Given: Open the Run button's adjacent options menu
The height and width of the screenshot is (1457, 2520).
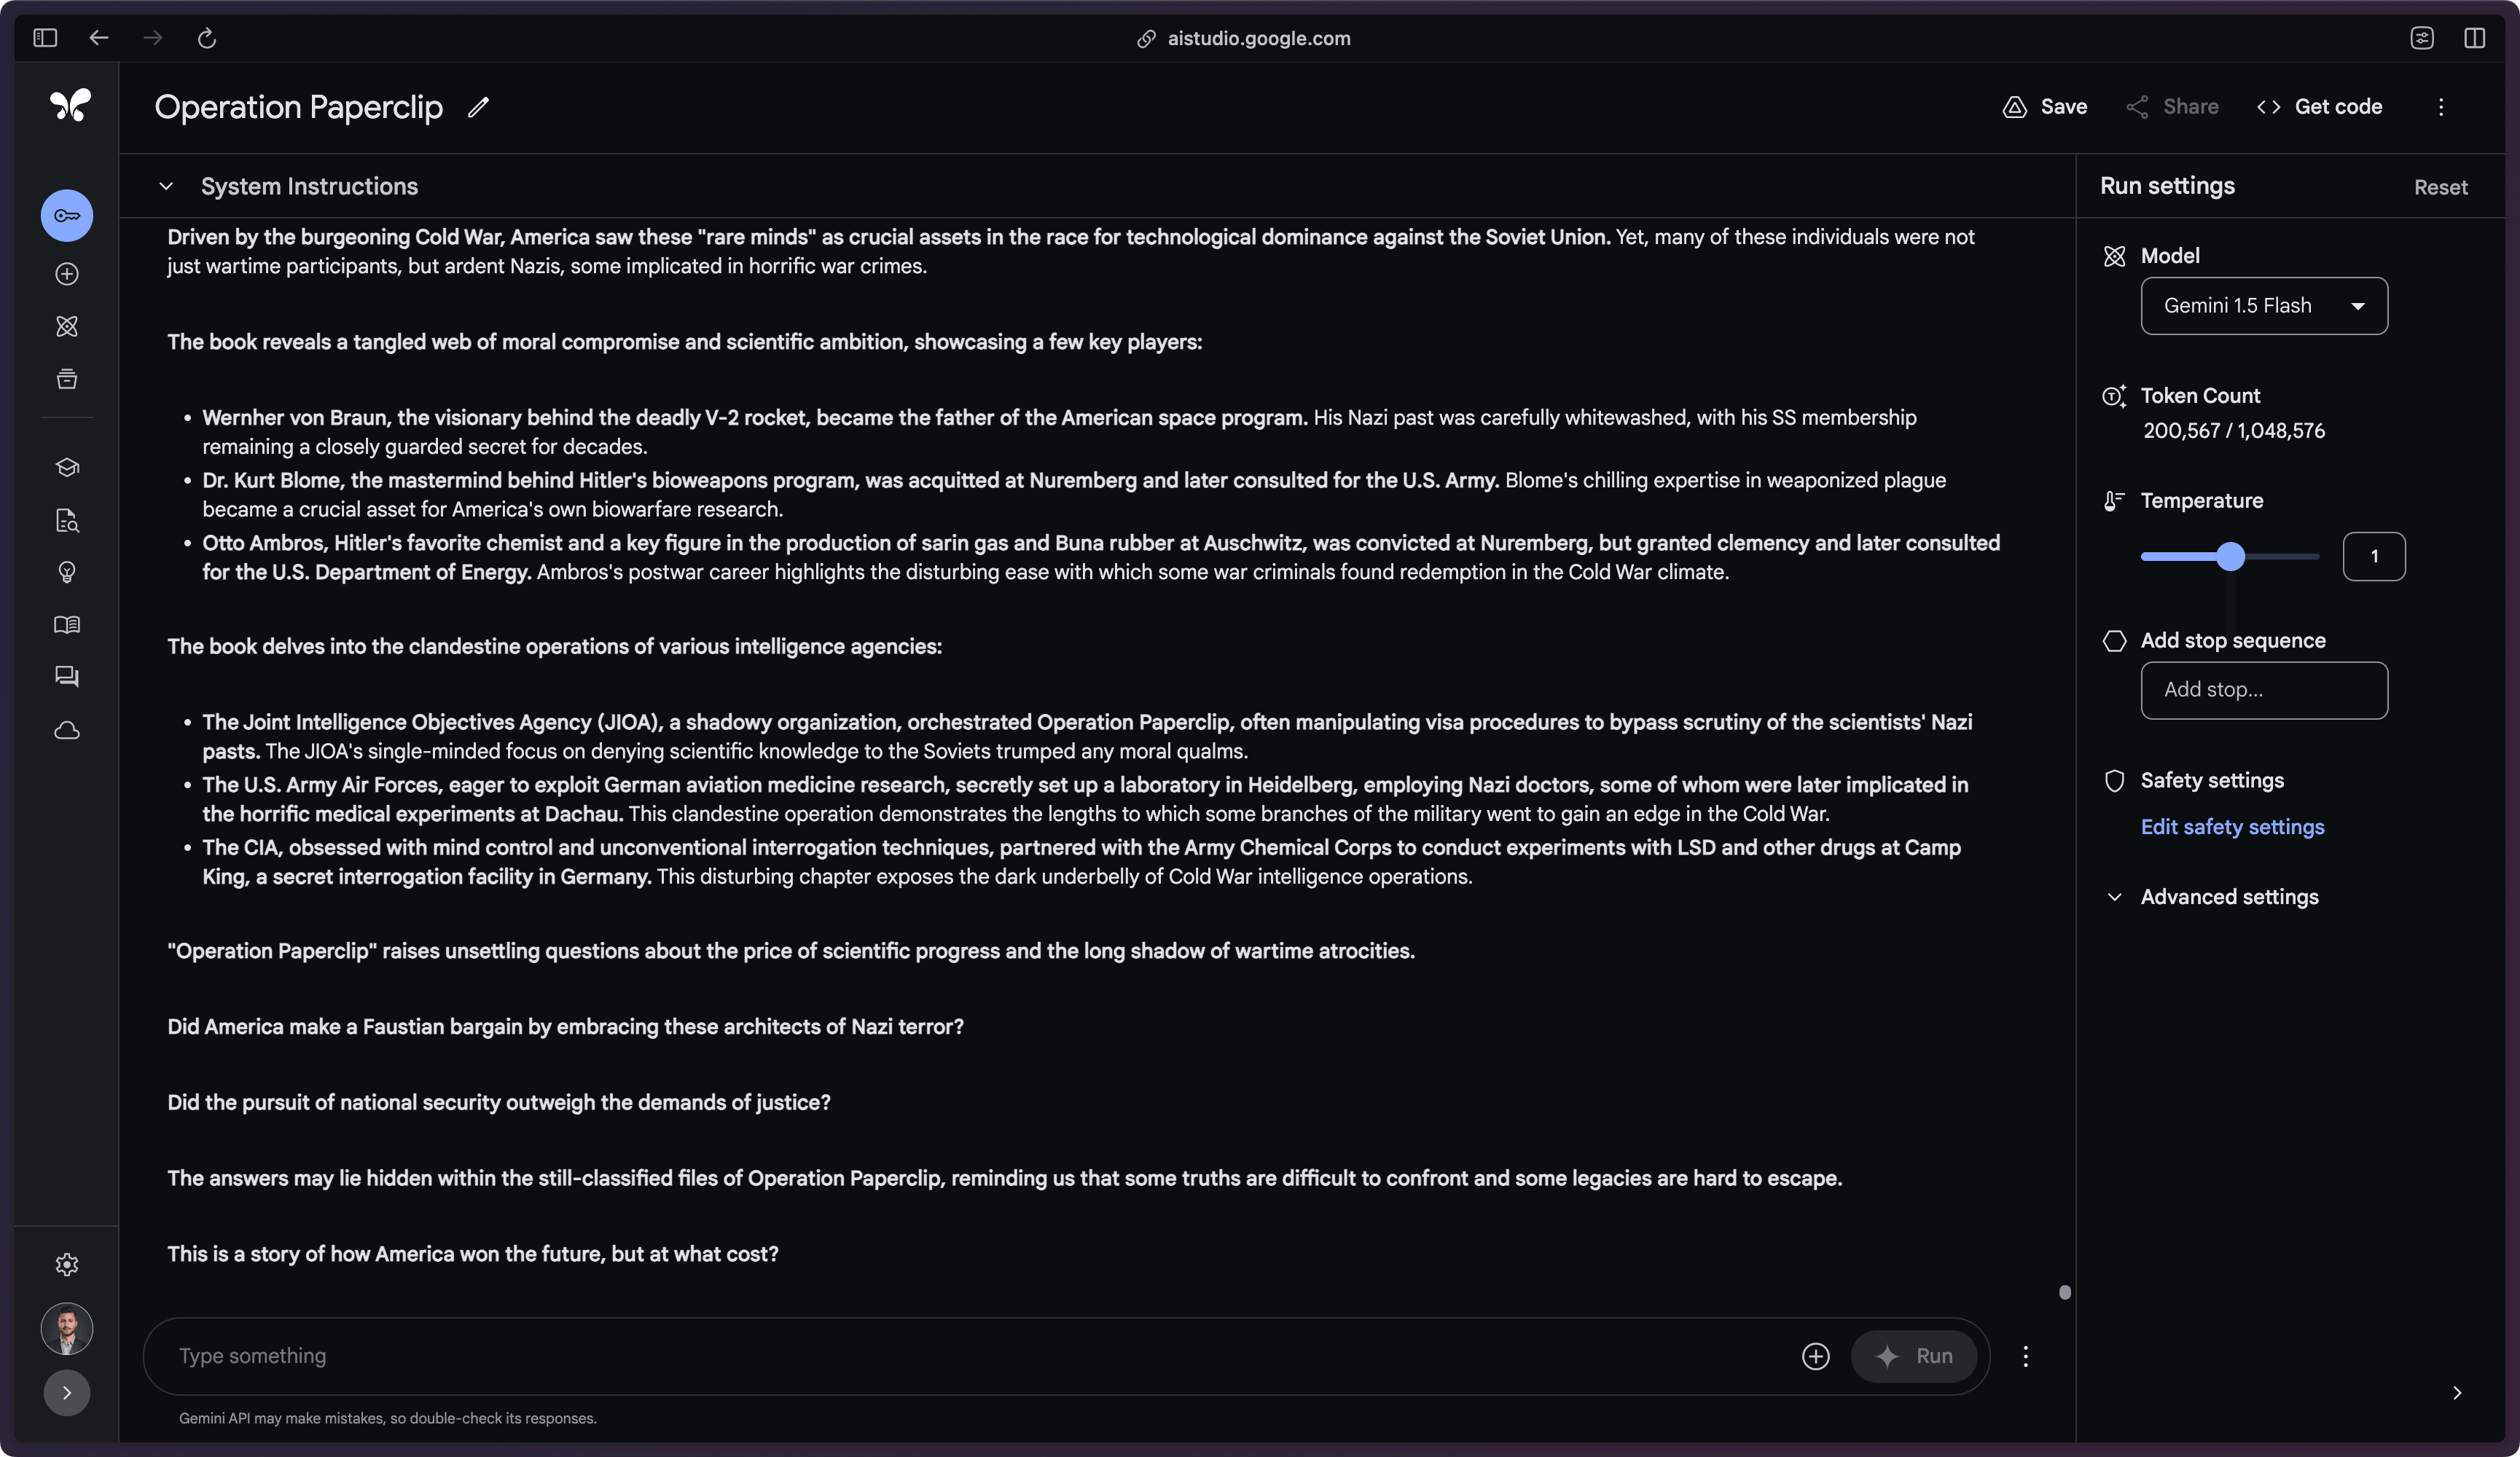Looking at the screenshot, I should [2026, 1356].
